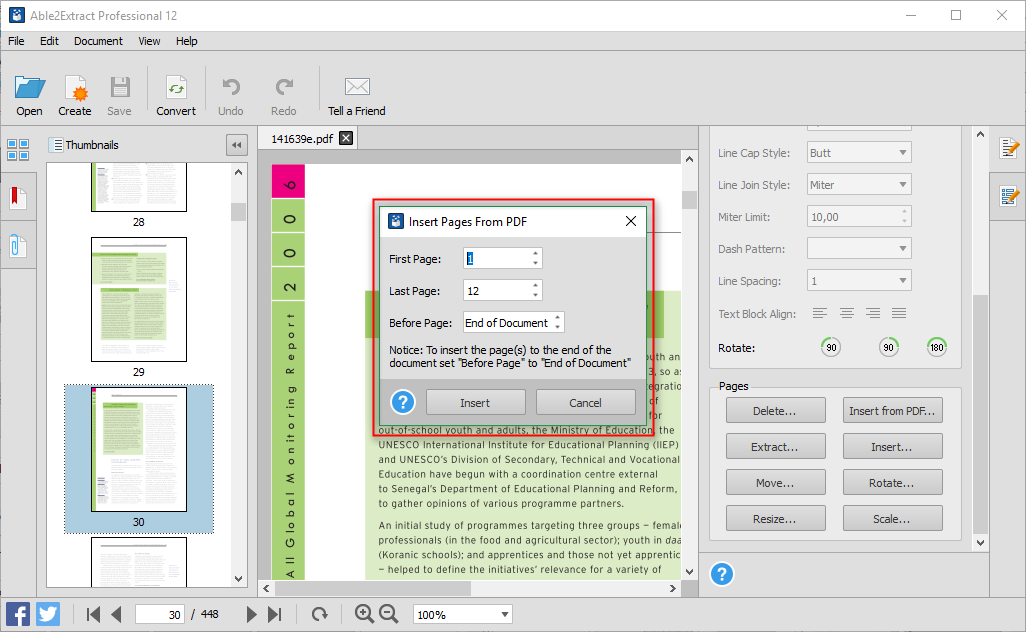This screenshot has width=1026, height=632.
Task: Open the top edit-note panel icon on right edge
Action: (x=1009, y=148)
